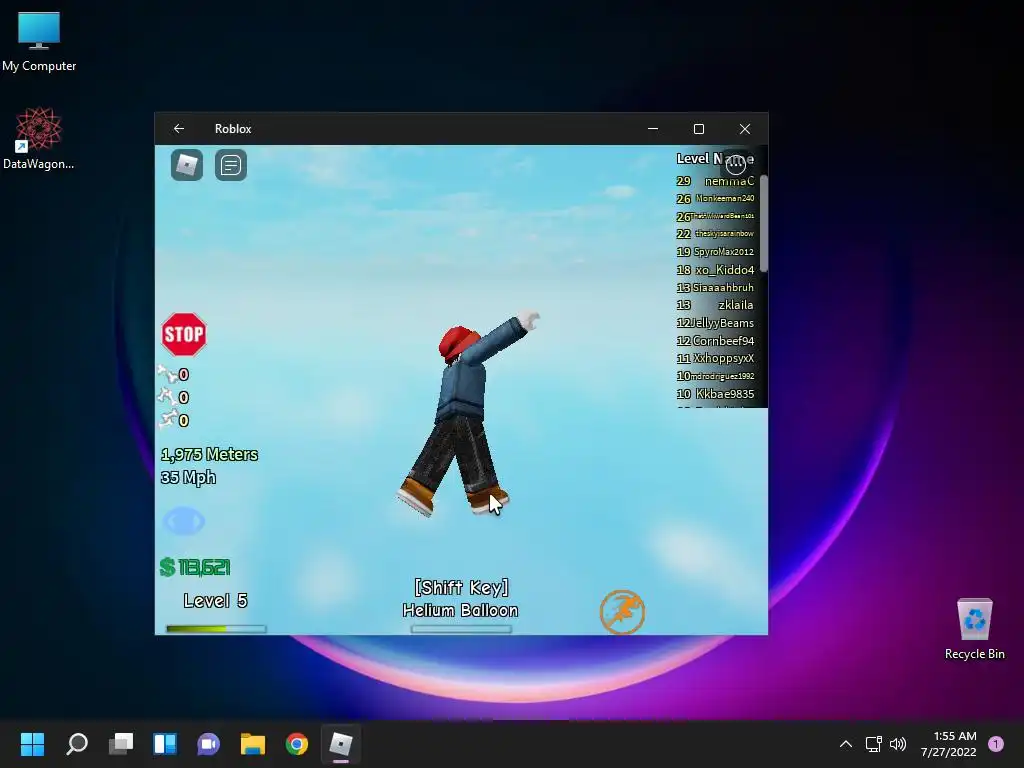The image size is (1024, 768).
Task: Select theskyisarainbow in the leaderboard
Action: pyautogui.click(x=725, y=234)
